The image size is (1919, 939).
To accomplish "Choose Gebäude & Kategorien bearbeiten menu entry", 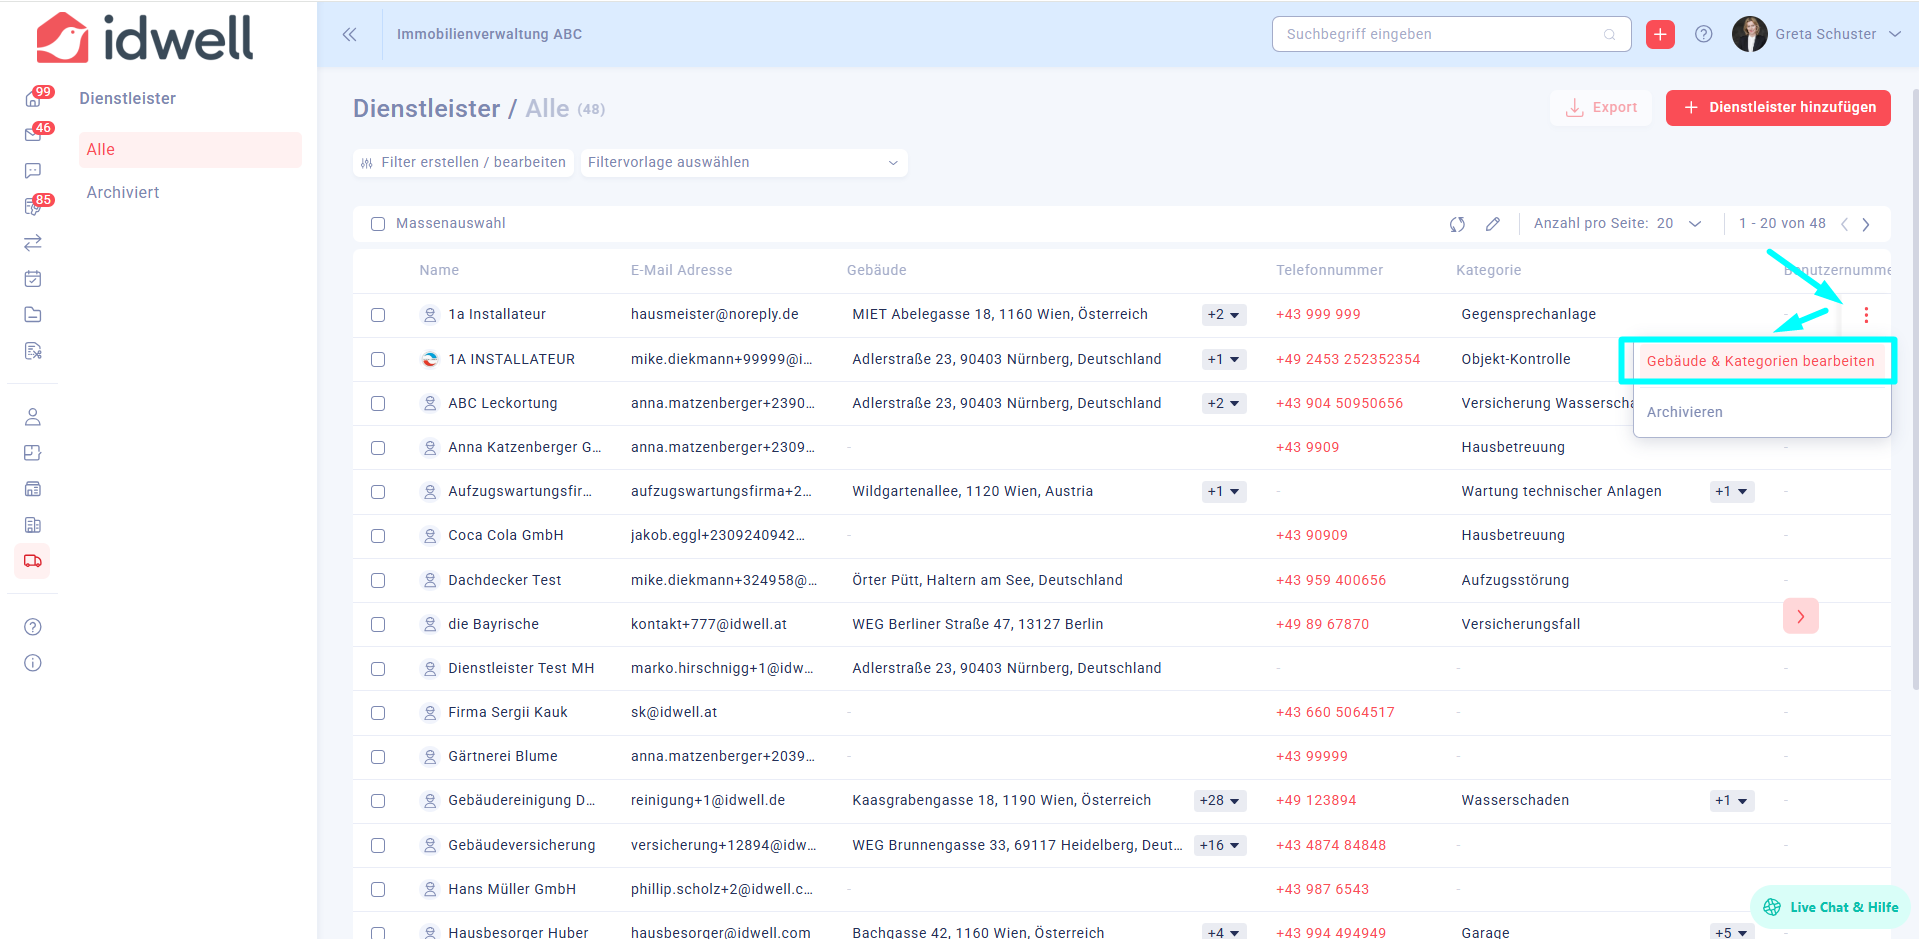I will coord(1760,361).
